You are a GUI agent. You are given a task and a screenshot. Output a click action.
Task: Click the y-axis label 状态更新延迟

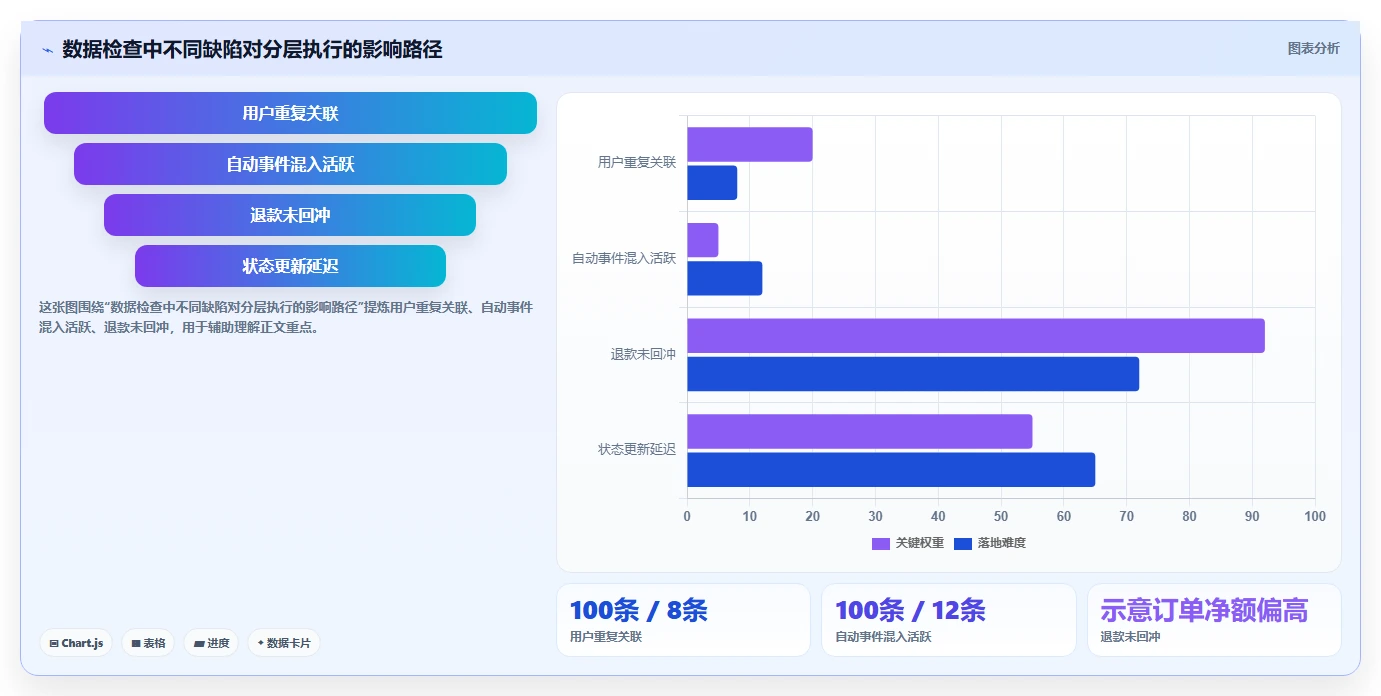click(637, 450)
